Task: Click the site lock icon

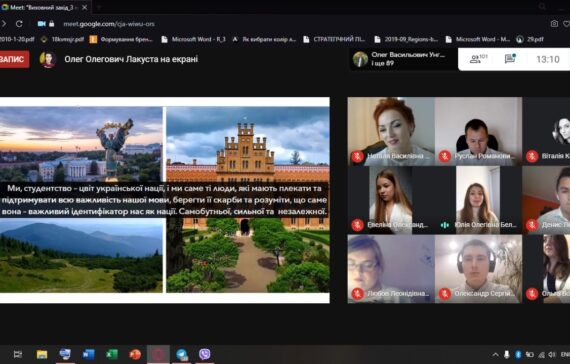Action: [x=52, y=24]
